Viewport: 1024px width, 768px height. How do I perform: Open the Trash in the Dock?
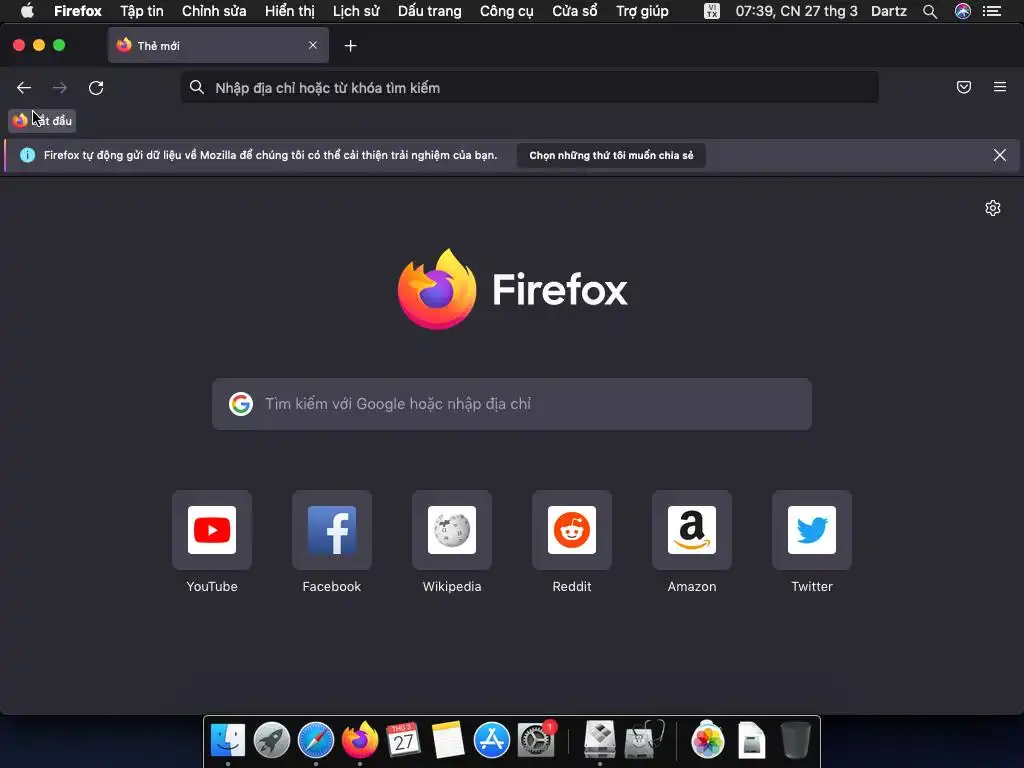pos(795,740)
